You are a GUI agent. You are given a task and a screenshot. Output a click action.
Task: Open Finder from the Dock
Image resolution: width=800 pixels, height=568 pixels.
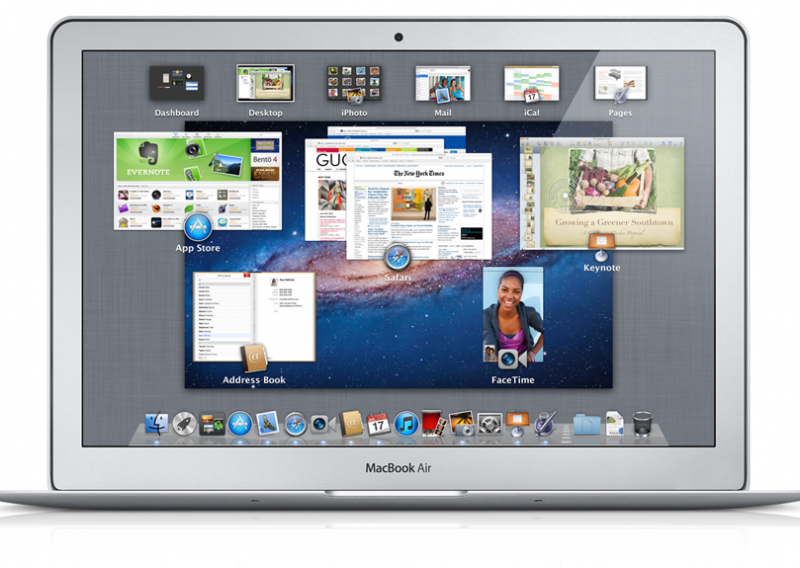coord(157,423)
